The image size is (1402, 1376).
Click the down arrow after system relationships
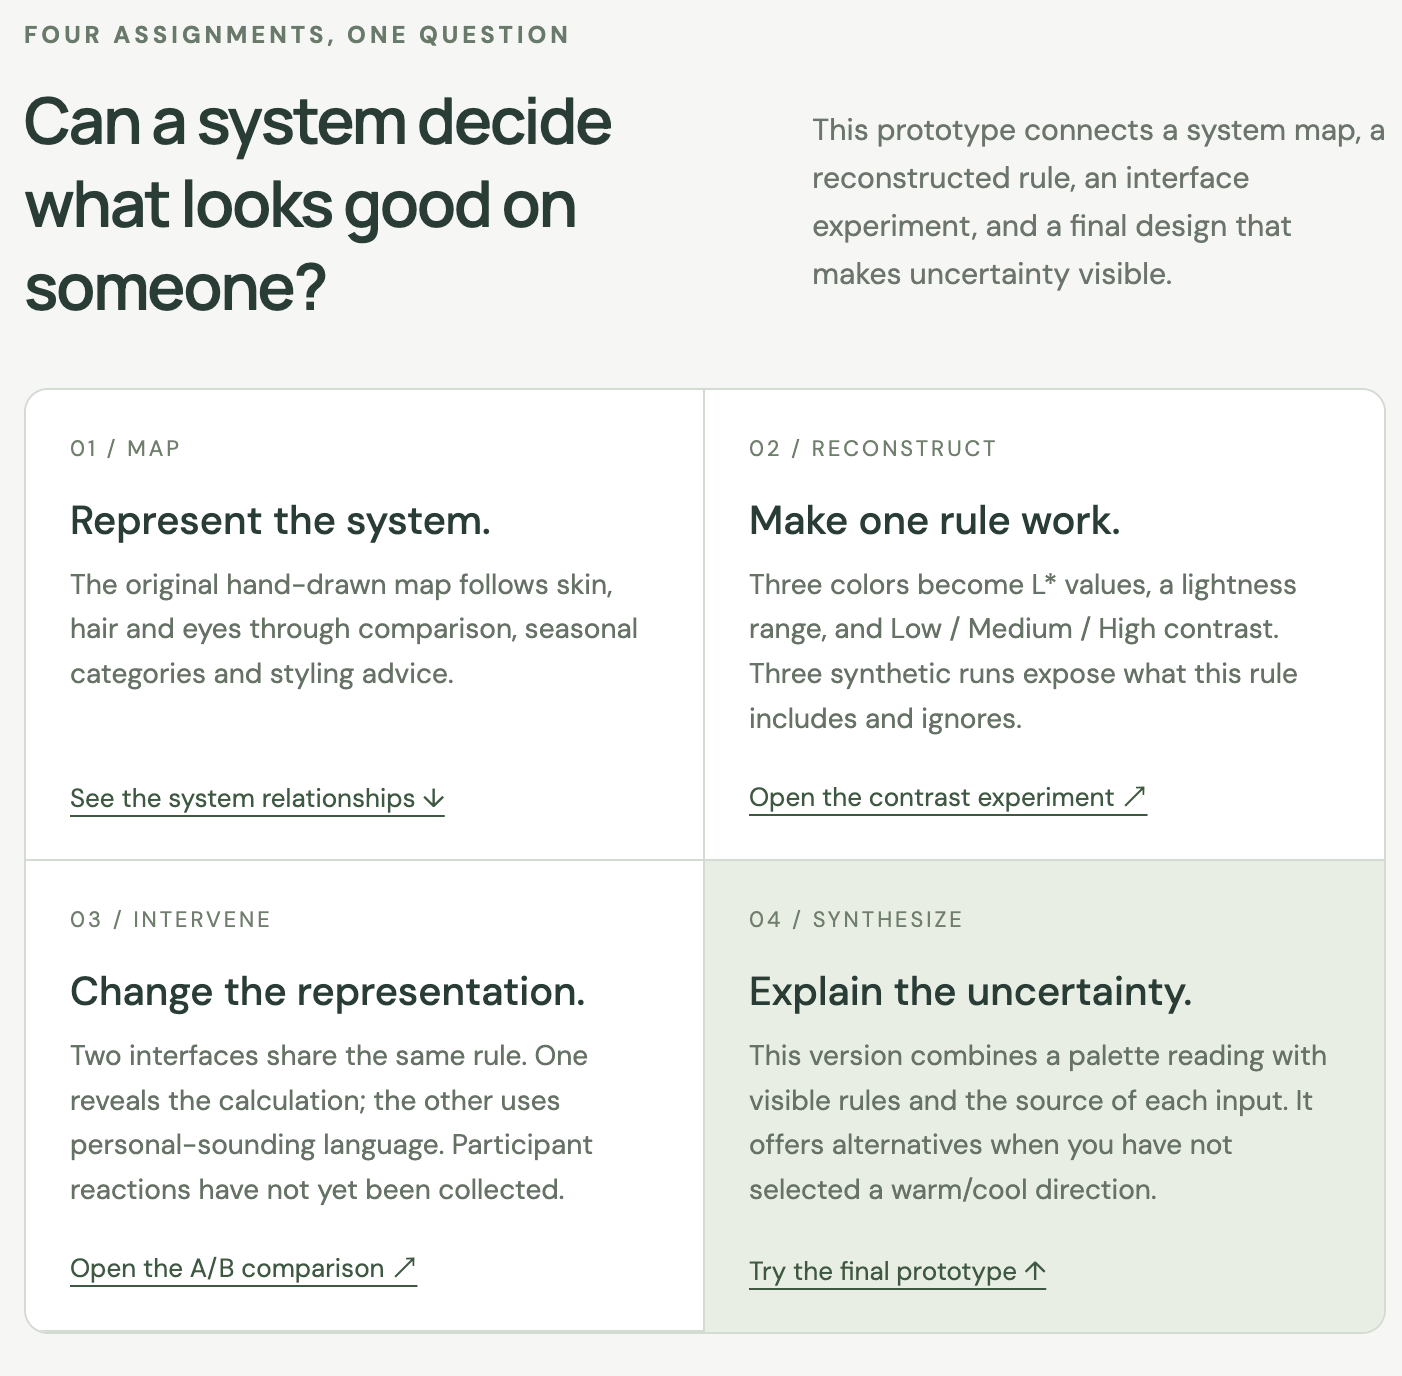[434, 798]
